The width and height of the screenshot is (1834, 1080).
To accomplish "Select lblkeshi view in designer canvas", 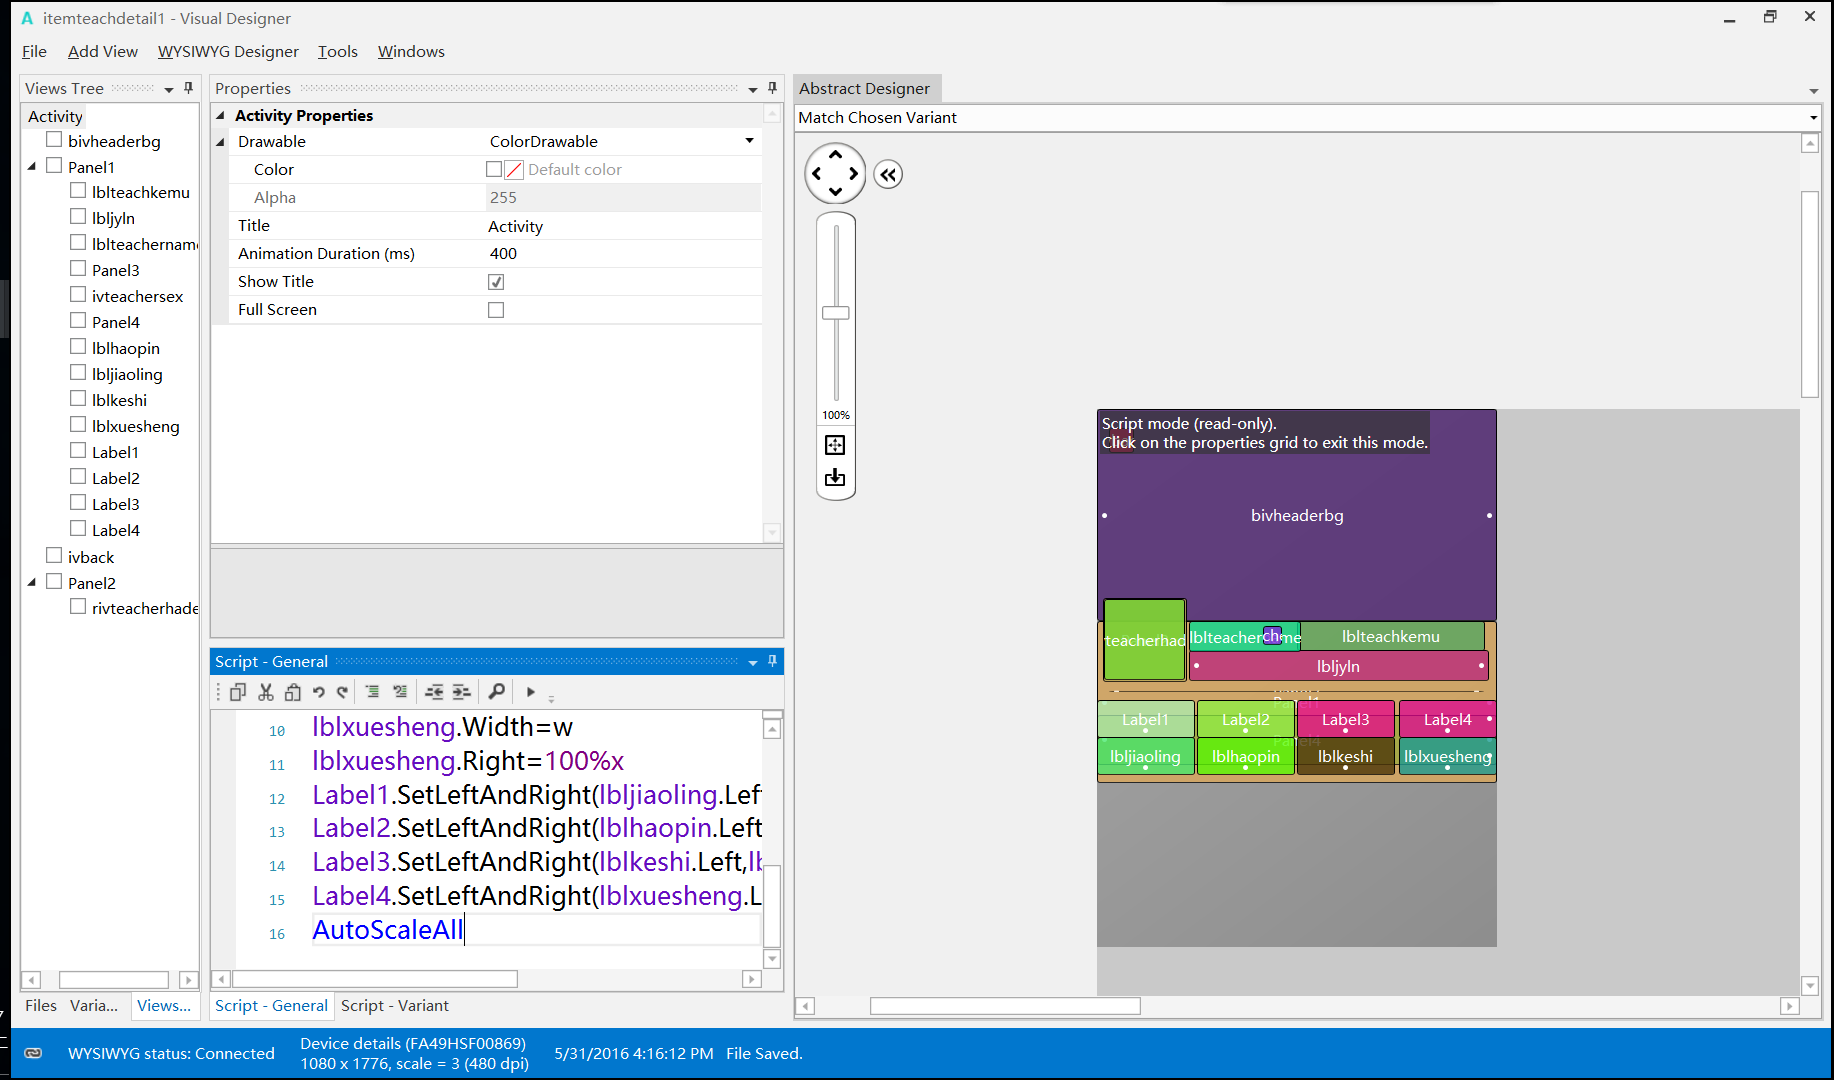I will (x=1345, y=756).
